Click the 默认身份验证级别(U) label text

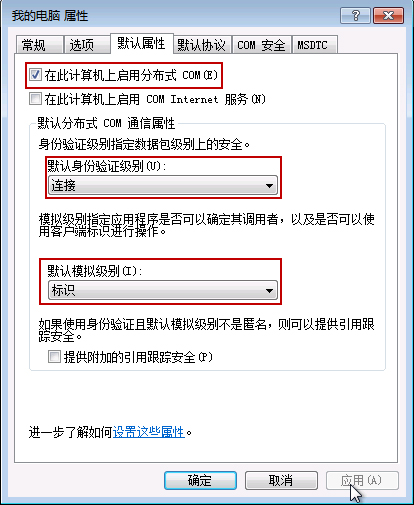(107, 166)
